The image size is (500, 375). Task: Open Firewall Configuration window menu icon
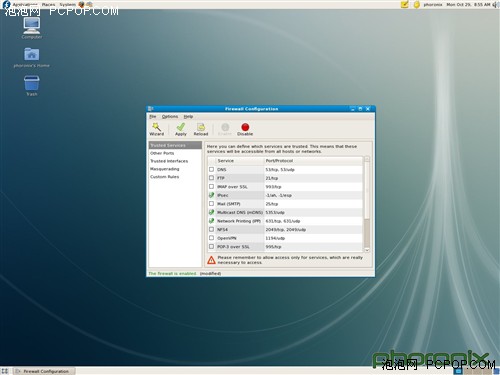(x=151, y=109)
